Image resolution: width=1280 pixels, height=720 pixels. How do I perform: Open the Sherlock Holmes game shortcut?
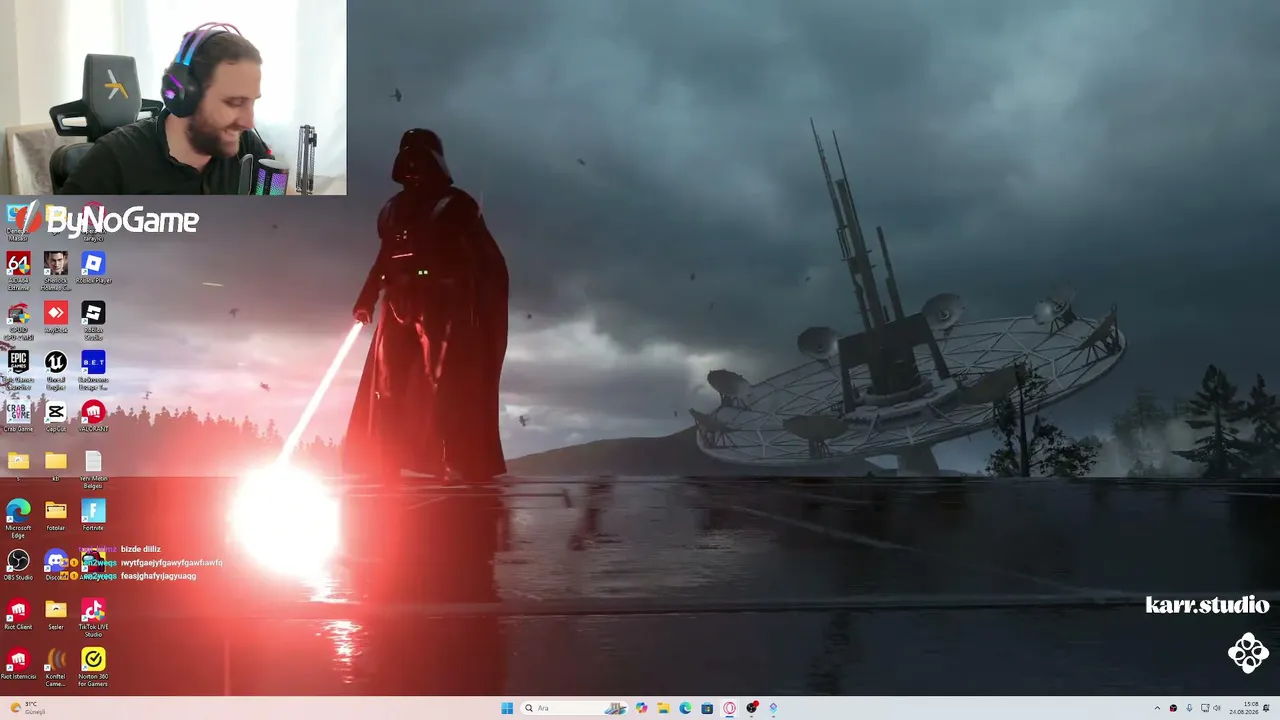(x=56, y=270)
